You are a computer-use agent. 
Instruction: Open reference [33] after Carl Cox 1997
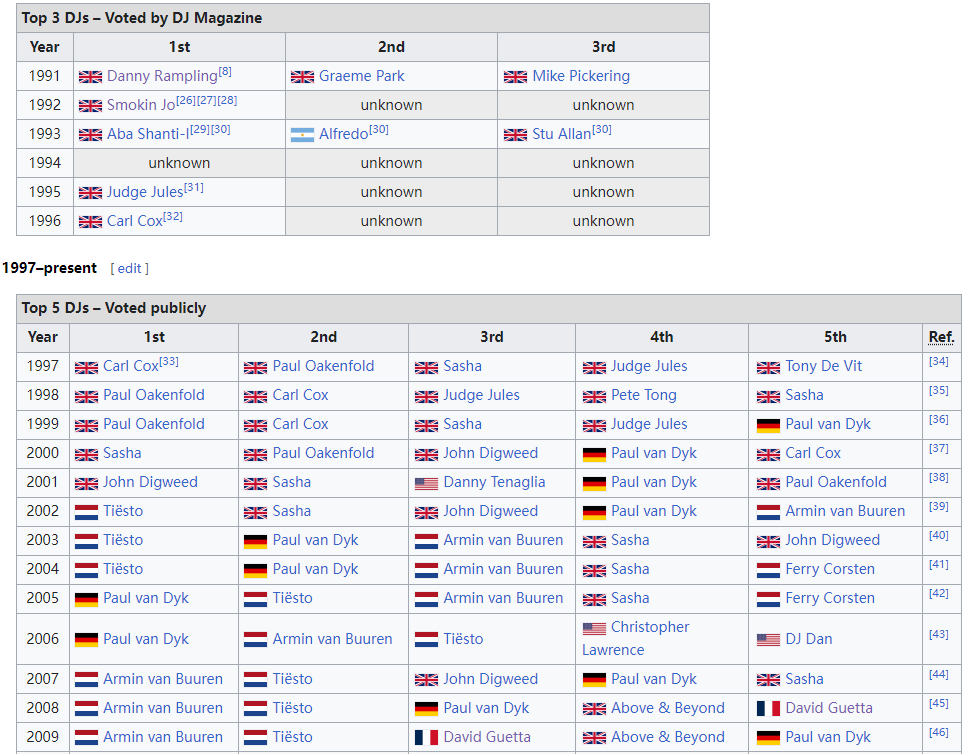(x=169, y=362)
